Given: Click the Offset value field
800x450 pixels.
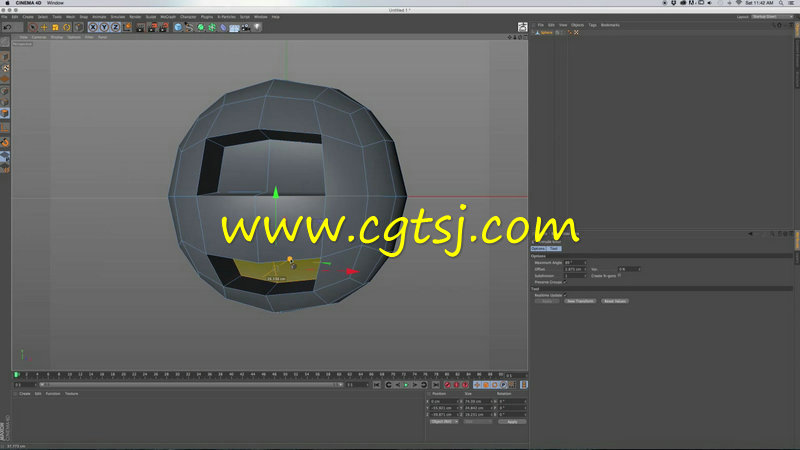Looking at the screenshot, I should coord(574,269).
